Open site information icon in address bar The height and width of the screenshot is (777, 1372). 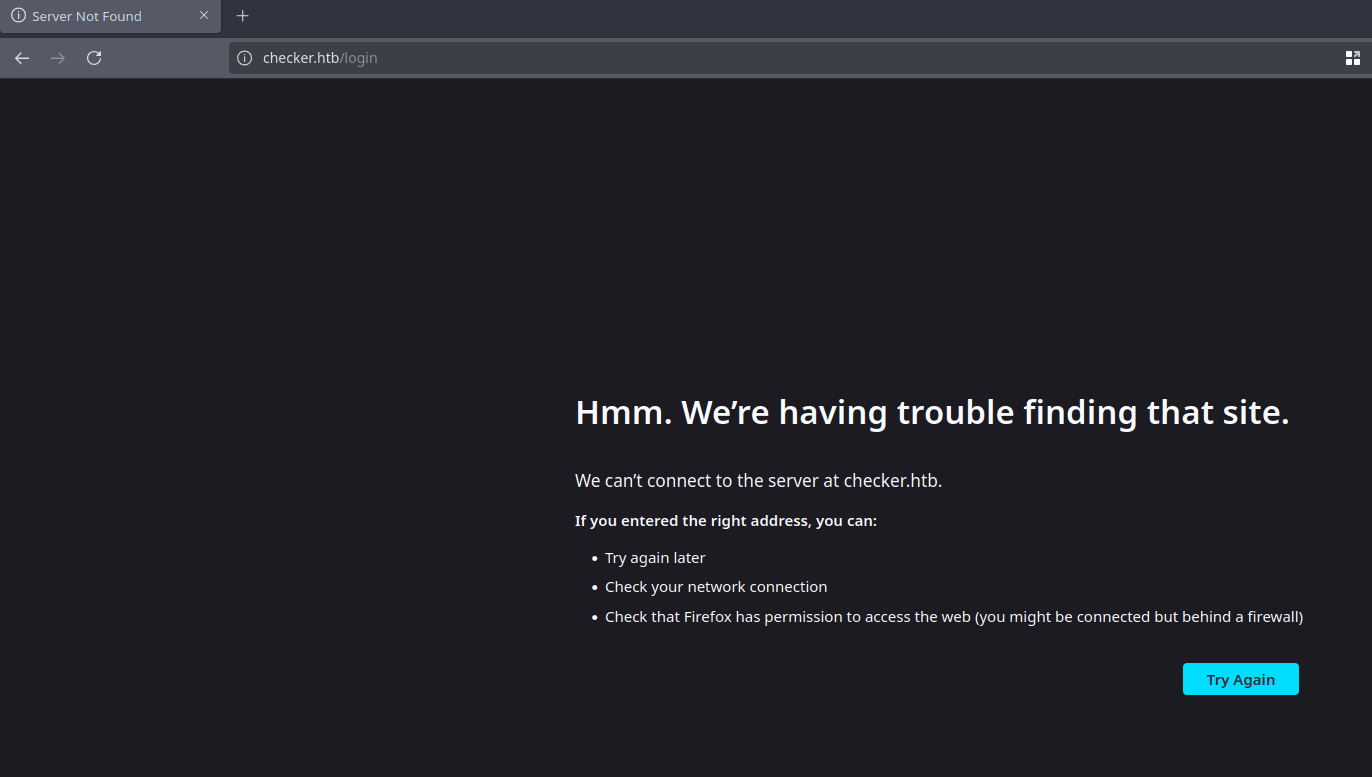(245, 58)
